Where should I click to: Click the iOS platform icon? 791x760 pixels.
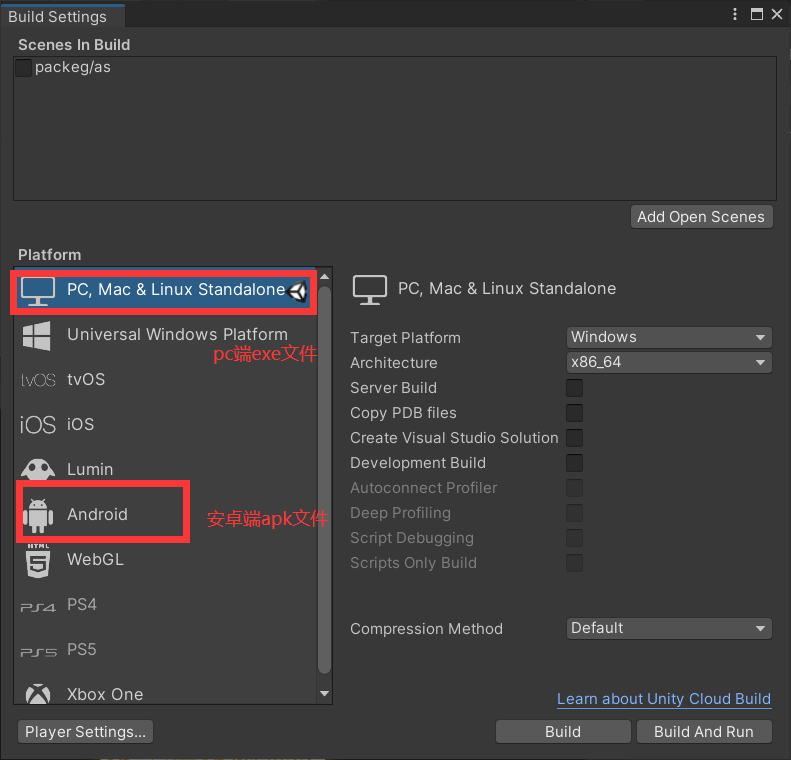pos(38,425)
